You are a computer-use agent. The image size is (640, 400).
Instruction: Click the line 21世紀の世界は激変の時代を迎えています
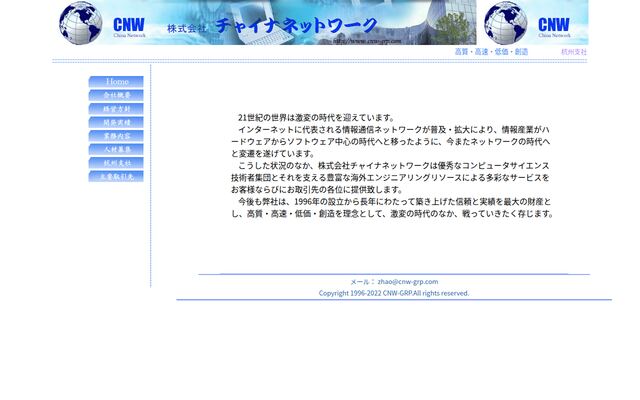tap(316, 118)
